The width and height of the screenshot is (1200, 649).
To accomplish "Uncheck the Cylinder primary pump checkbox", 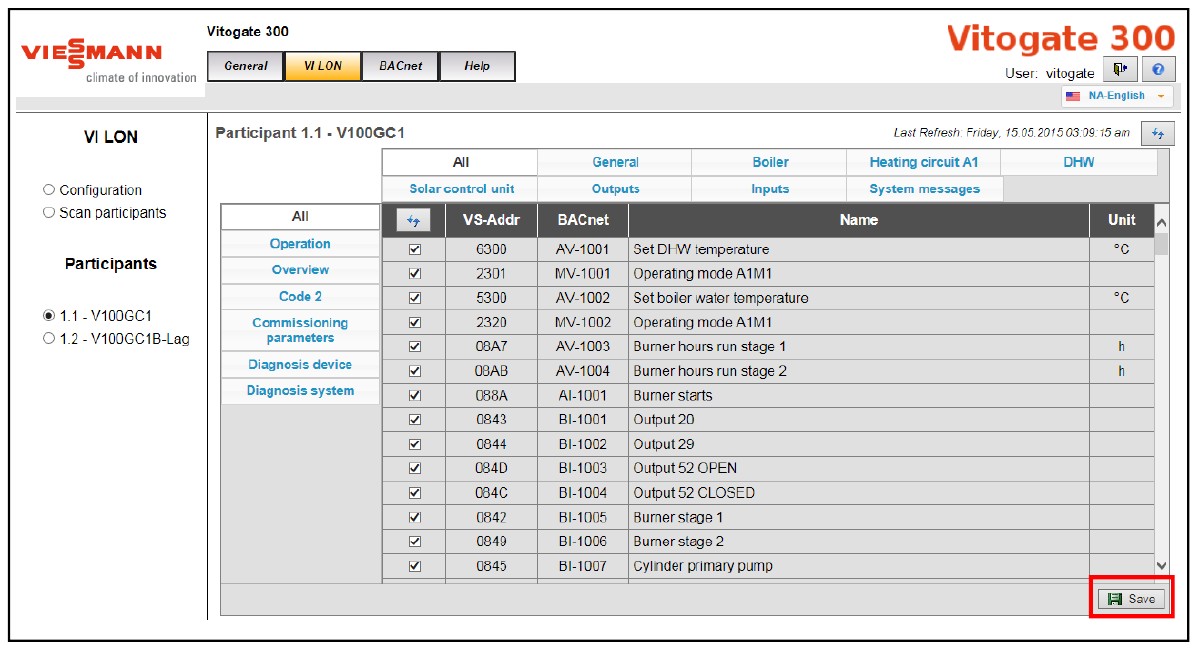I will pos(415,566).
